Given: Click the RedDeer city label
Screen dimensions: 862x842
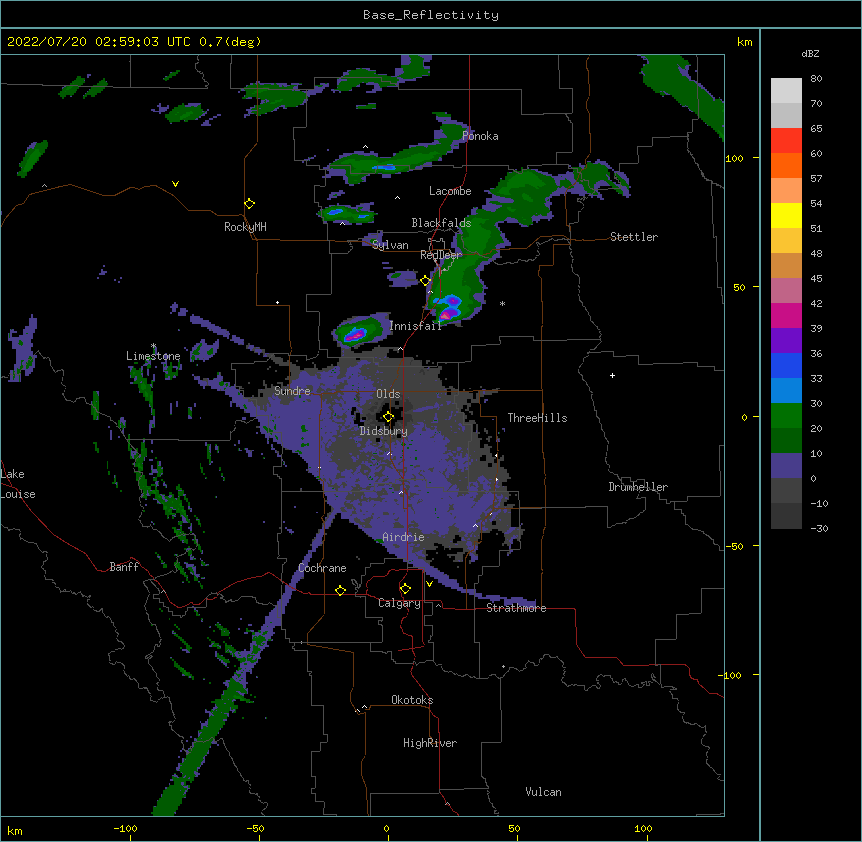Looking at the screenshot, I should tap(441, 255).
